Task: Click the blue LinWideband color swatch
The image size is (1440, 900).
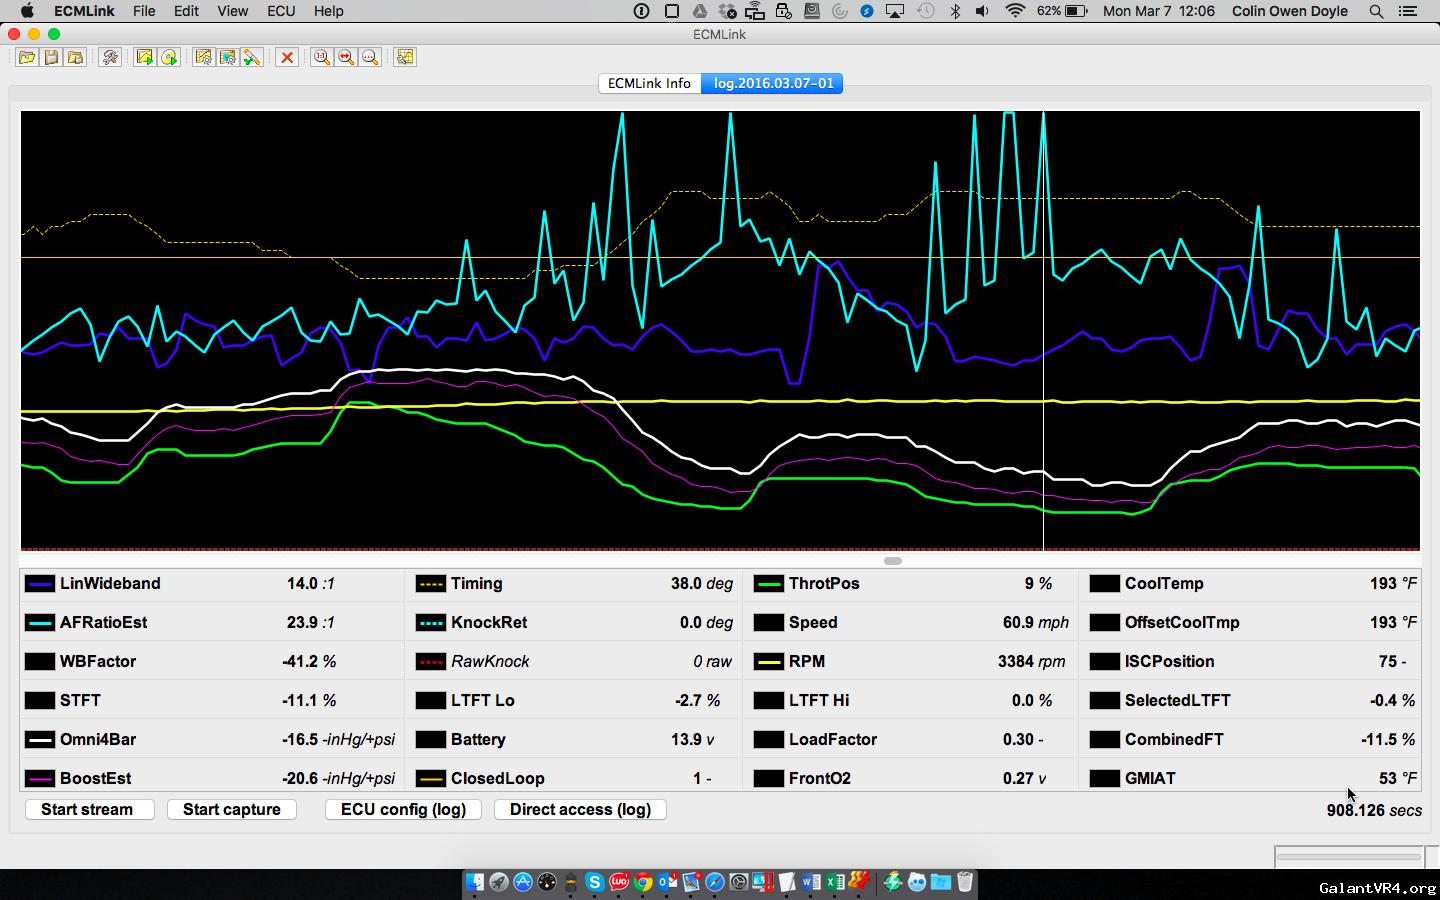Action: pos(40,584)
